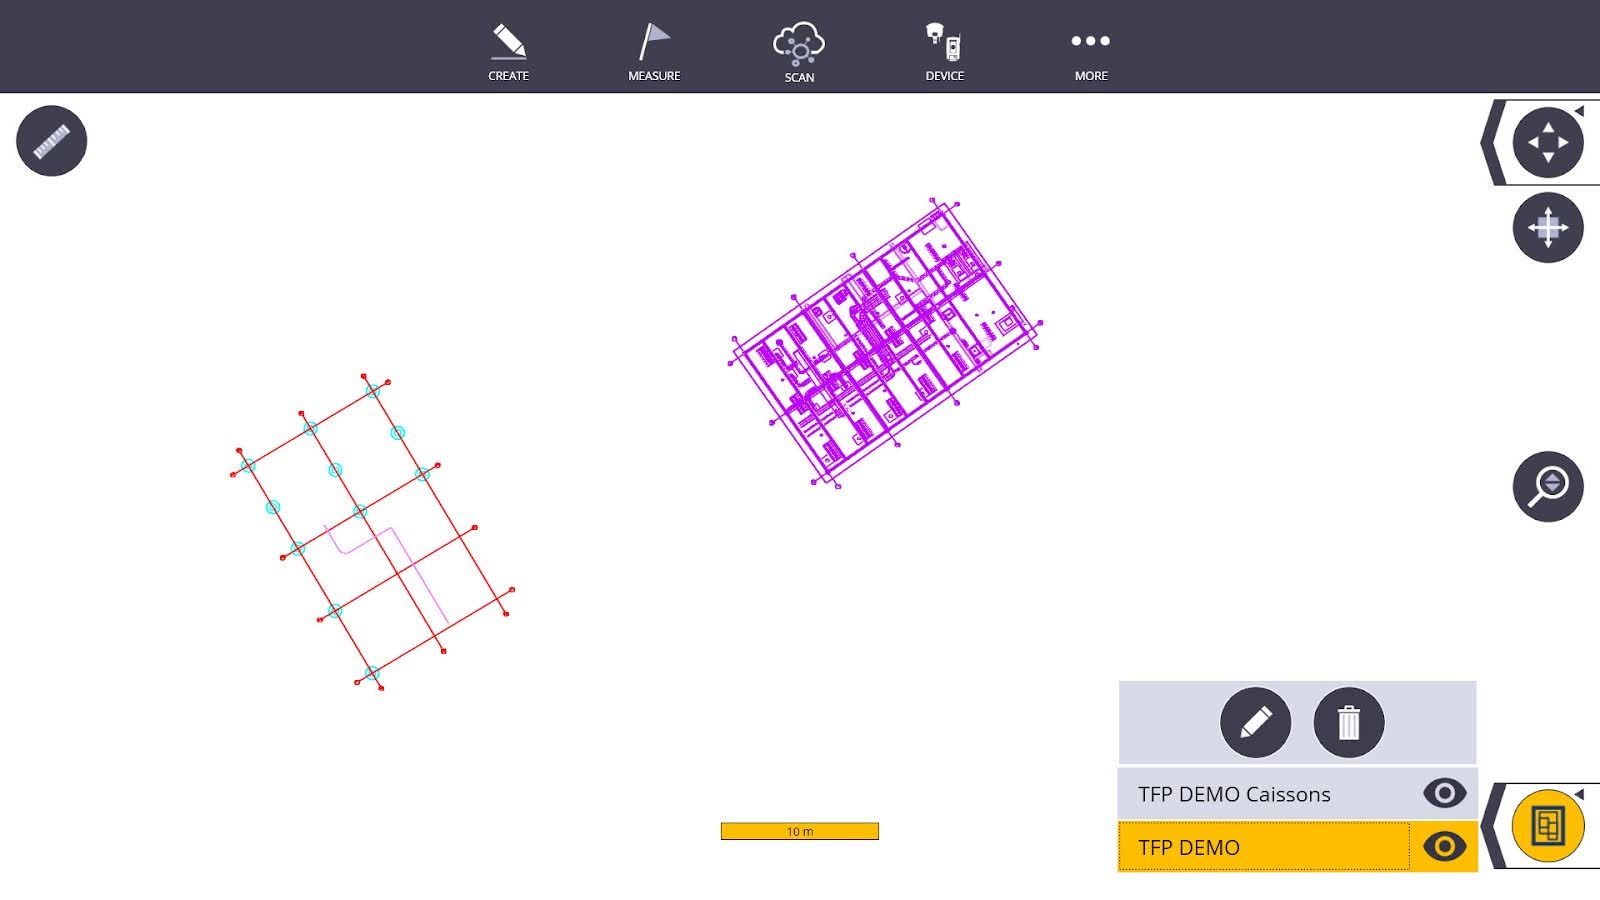The image size is (1600, 900).
Task: Expand the navigation panel side chevron
Action: point(1493,143)
